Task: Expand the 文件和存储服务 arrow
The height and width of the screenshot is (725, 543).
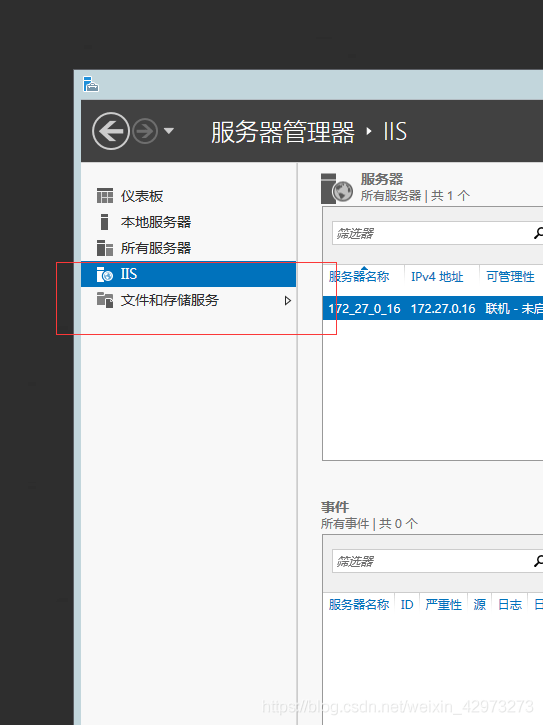Action: (x=288, y=301)
